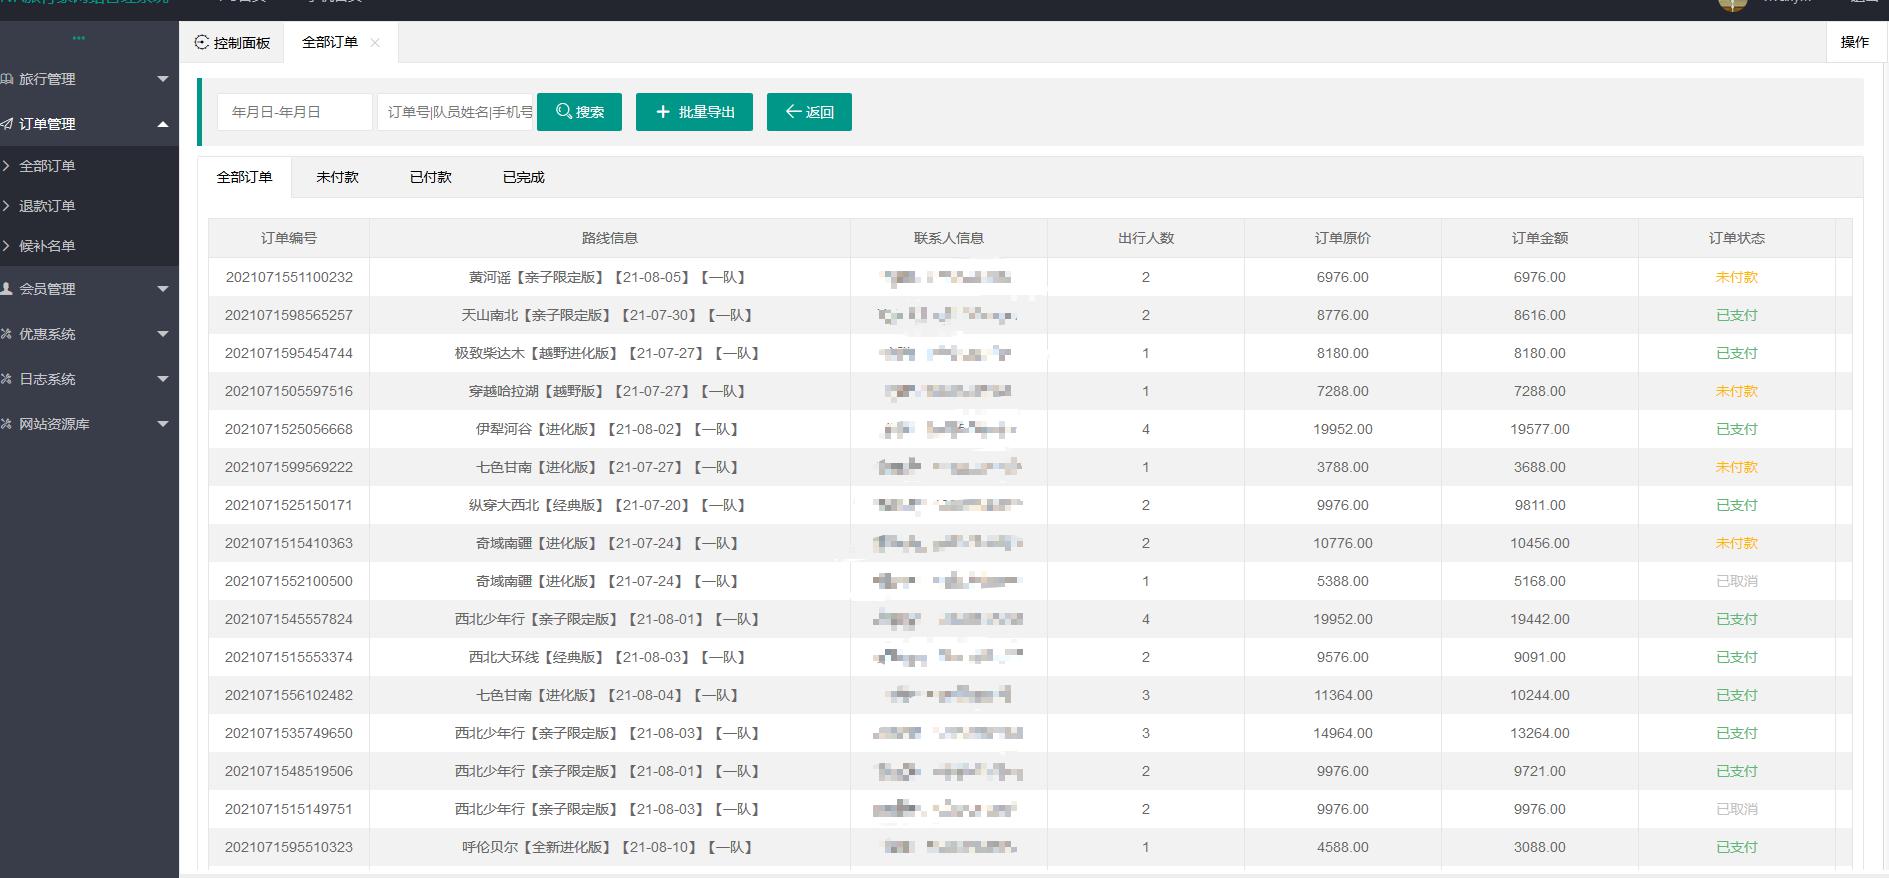Click the route 纵穿大西北【经典版】 cell
The height and width of the screenshot is (878, 1889).
click(610, 505)
